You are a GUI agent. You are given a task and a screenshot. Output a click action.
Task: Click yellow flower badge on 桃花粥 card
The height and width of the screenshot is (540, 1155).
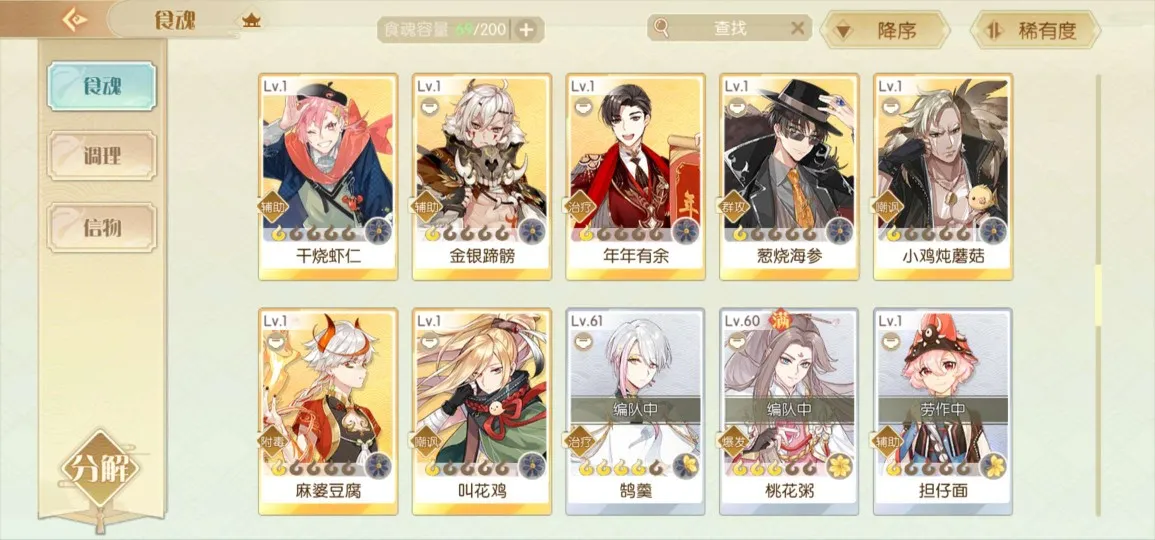pos(840,466)
